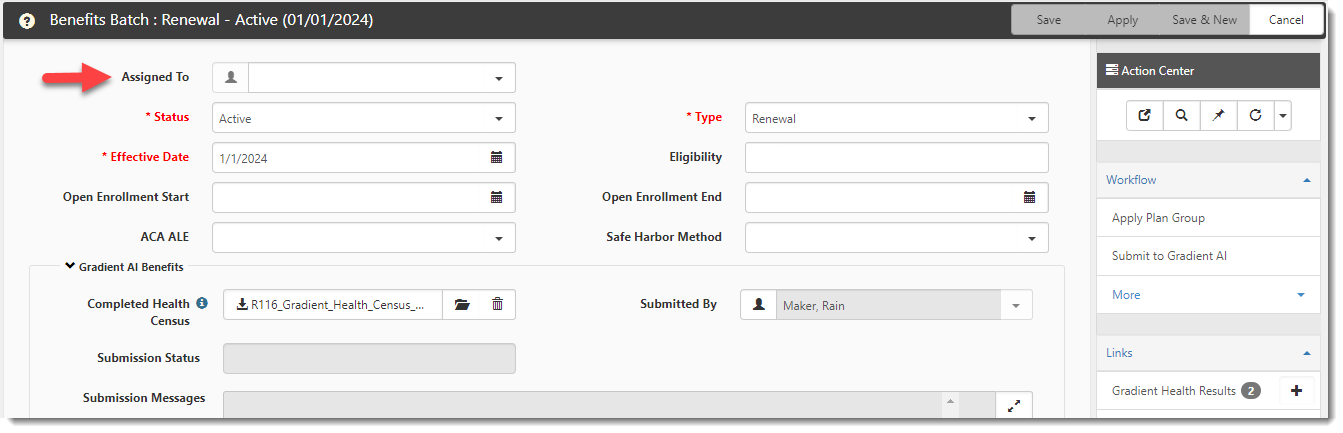Click the Completed Health Census info icon
The image size is (1343, 433).
tap(202, 302)
